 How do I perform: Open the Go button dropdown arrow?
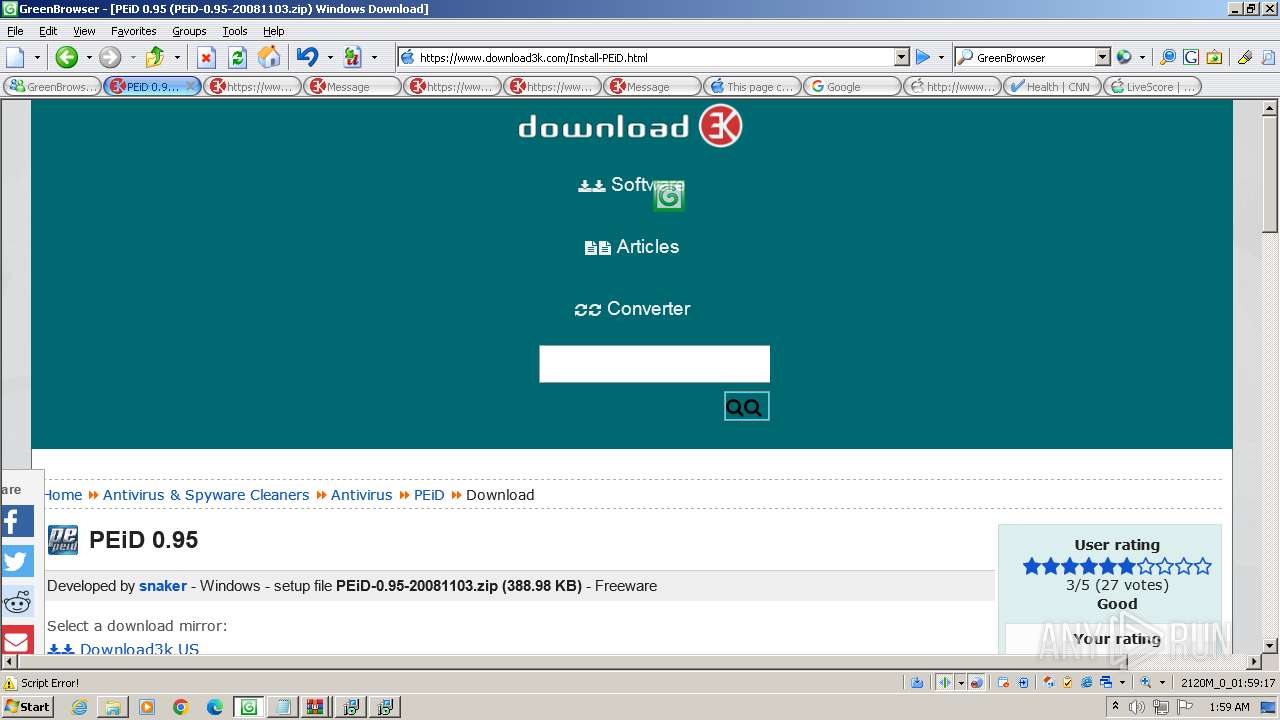941,57
